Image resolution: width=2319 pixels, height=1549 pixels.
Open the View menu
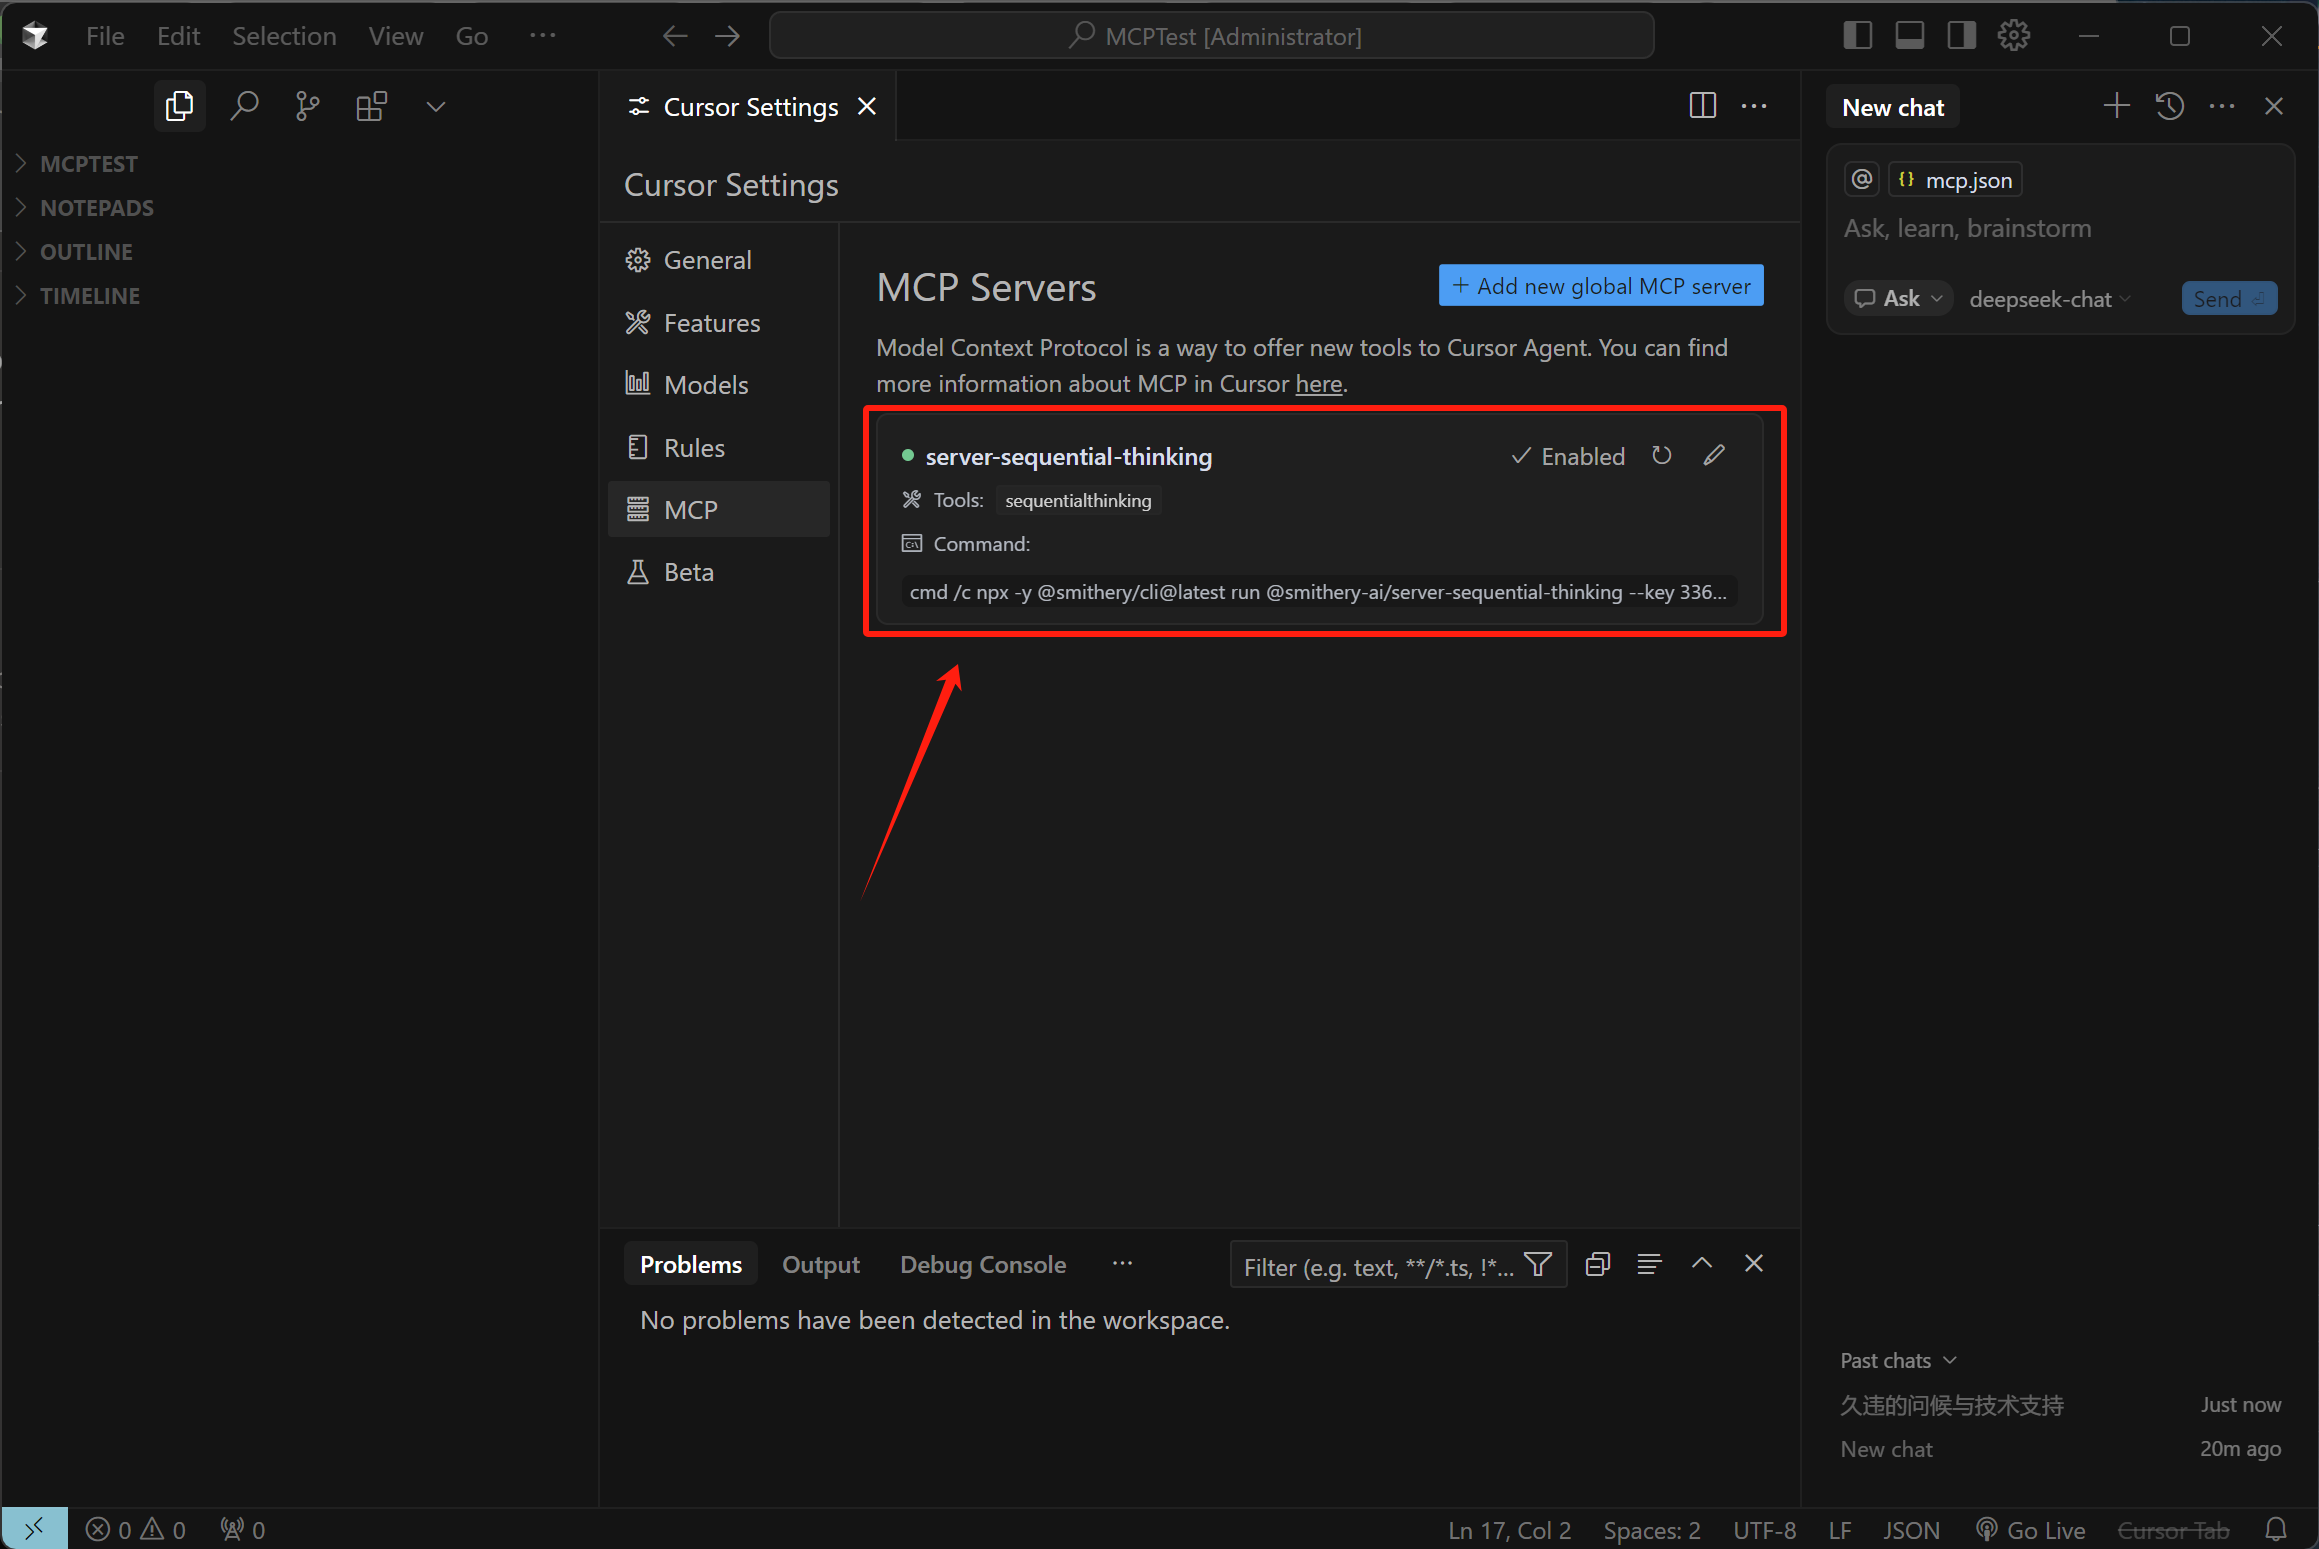coord(395,36)
